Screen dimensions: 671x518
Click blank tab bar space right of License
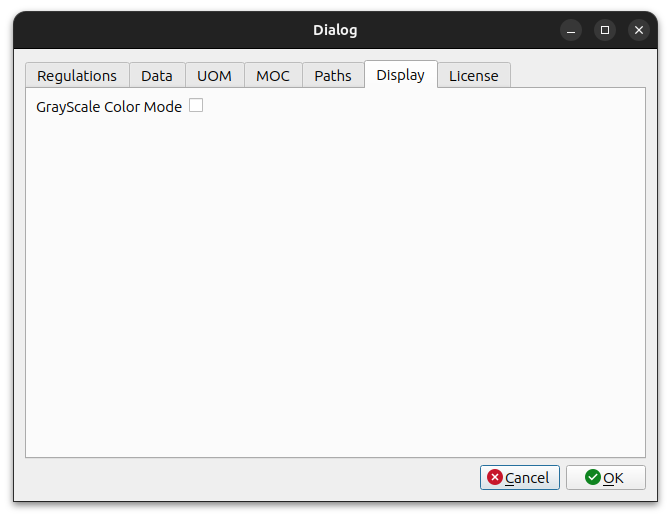tap(580, 76)
